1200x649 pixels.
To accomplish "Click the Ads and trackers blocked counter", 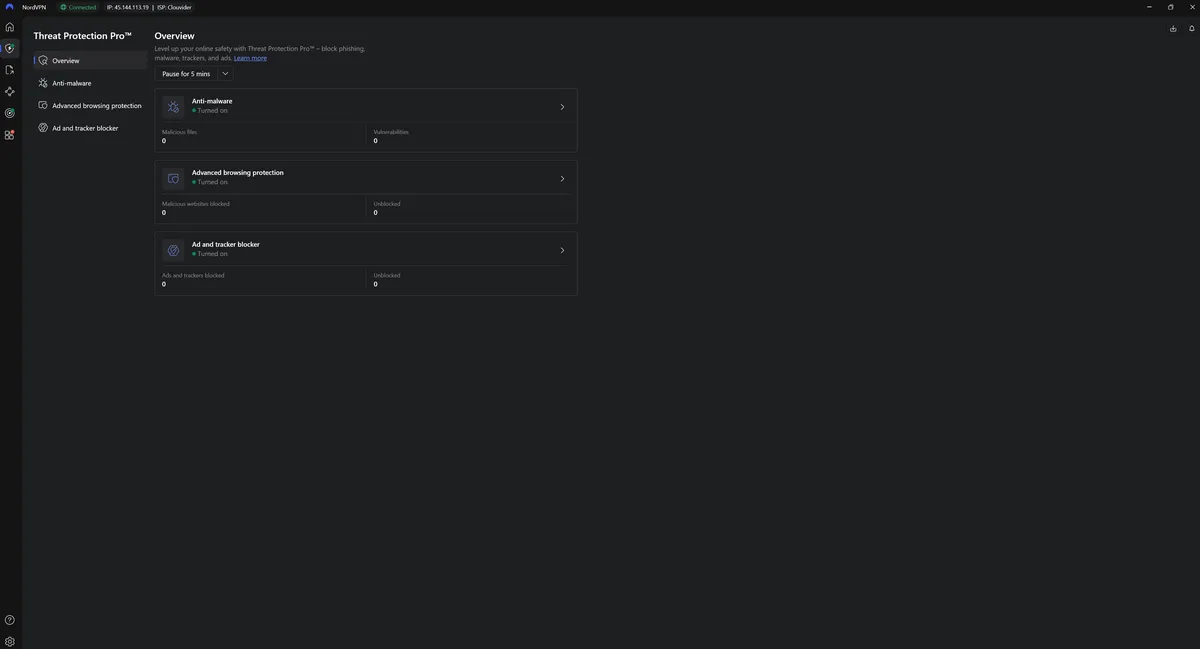I will [x=193, y=280].
